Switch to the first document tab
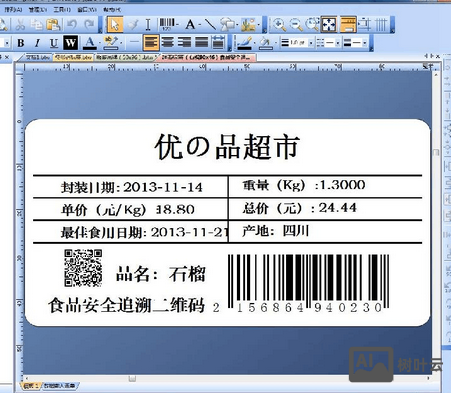The height and width of the screenshot is (393, 451). (37, 57)
